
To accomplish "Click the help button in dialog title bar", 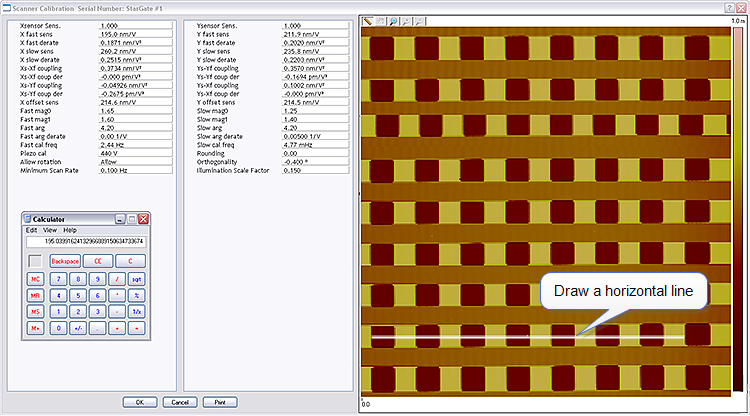I will click(x=729, y=8).
